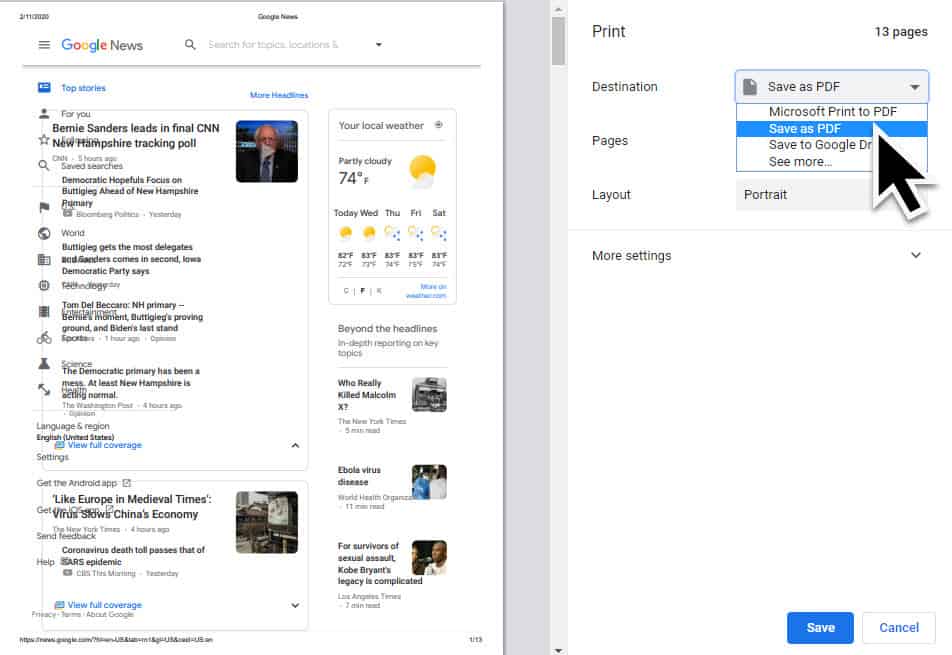Click the Saved searches magnifier icon
Screen dimensions: 952x655
[x=44, y=165]
